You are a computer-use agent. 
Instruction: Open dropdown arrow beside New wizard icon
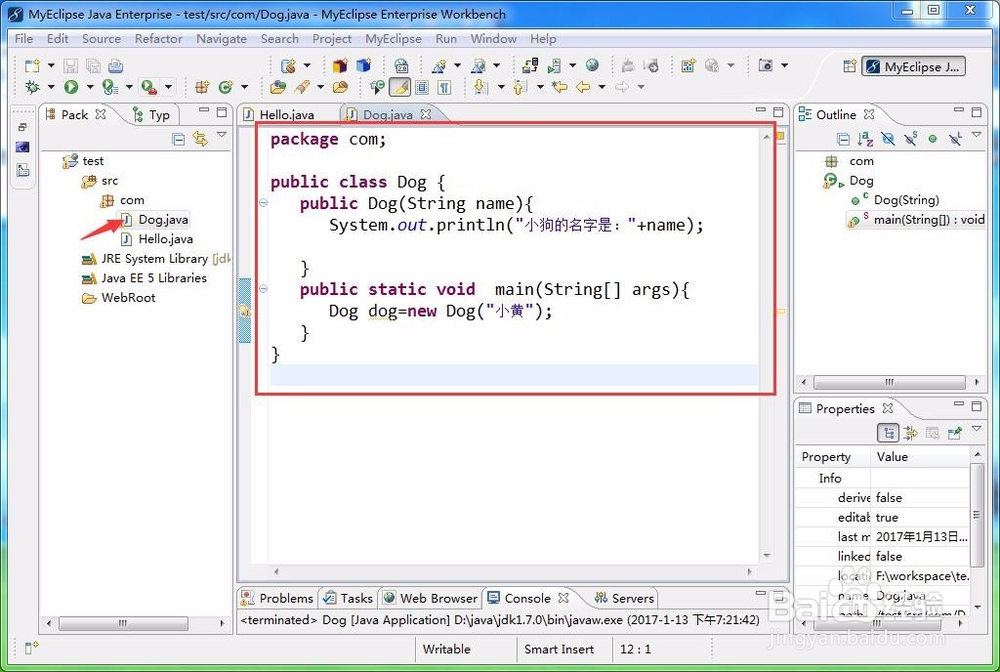(x=51, y=66)
